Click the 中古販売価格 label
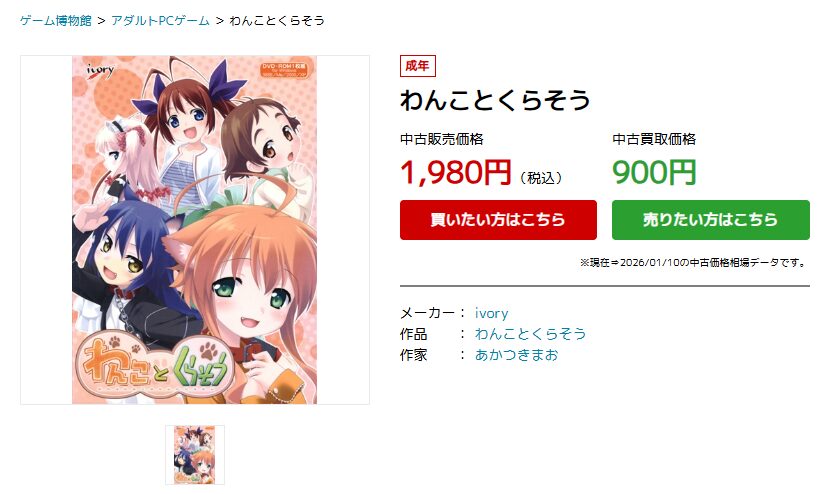The height and width of the screenshot is (494, 827). click(x=441, y=139)
